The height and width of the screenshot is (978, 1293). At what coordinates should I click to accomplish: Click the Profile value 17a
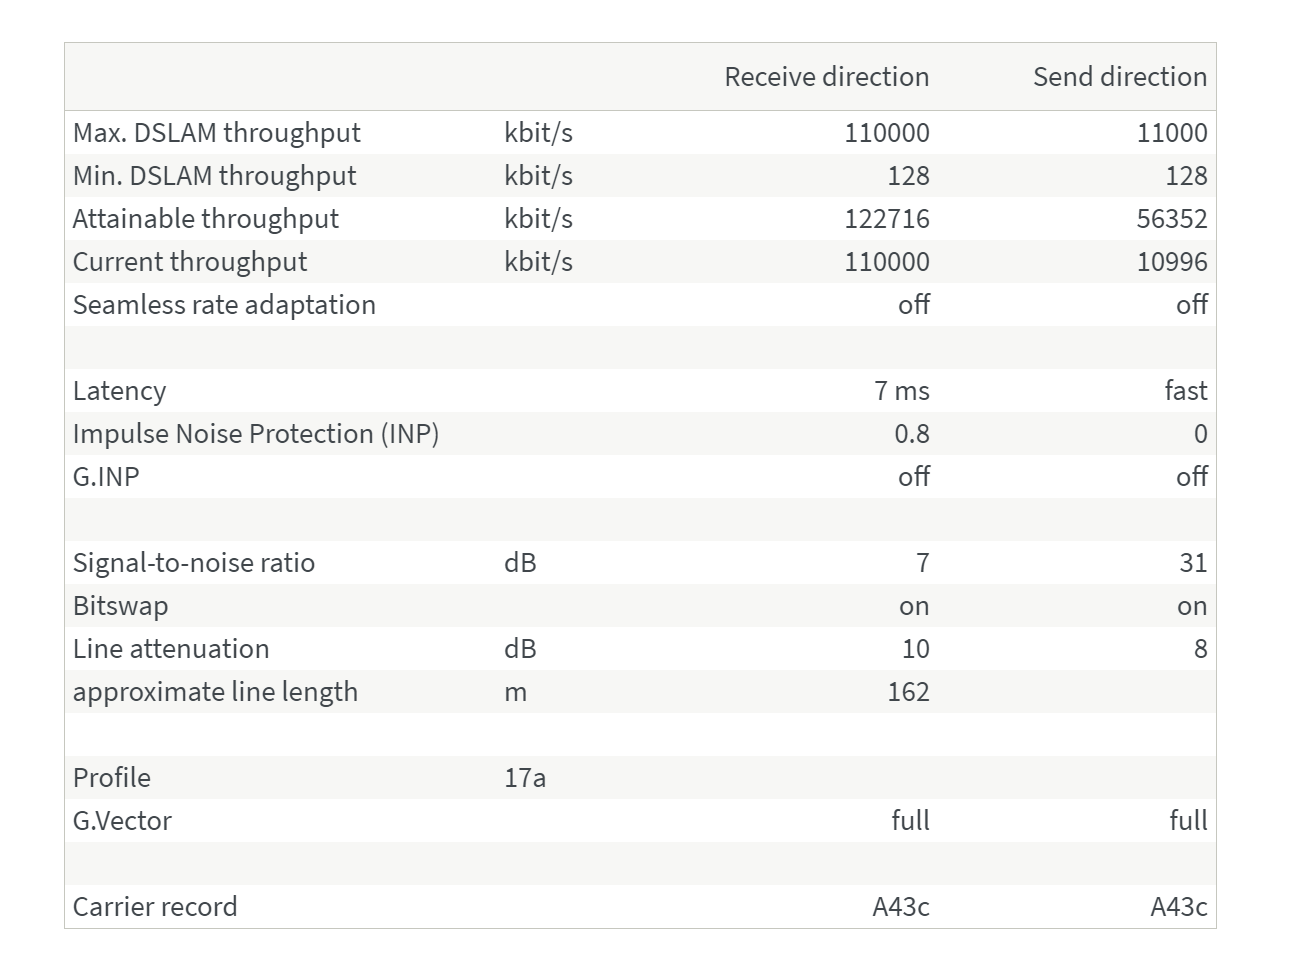click(525, 778)
